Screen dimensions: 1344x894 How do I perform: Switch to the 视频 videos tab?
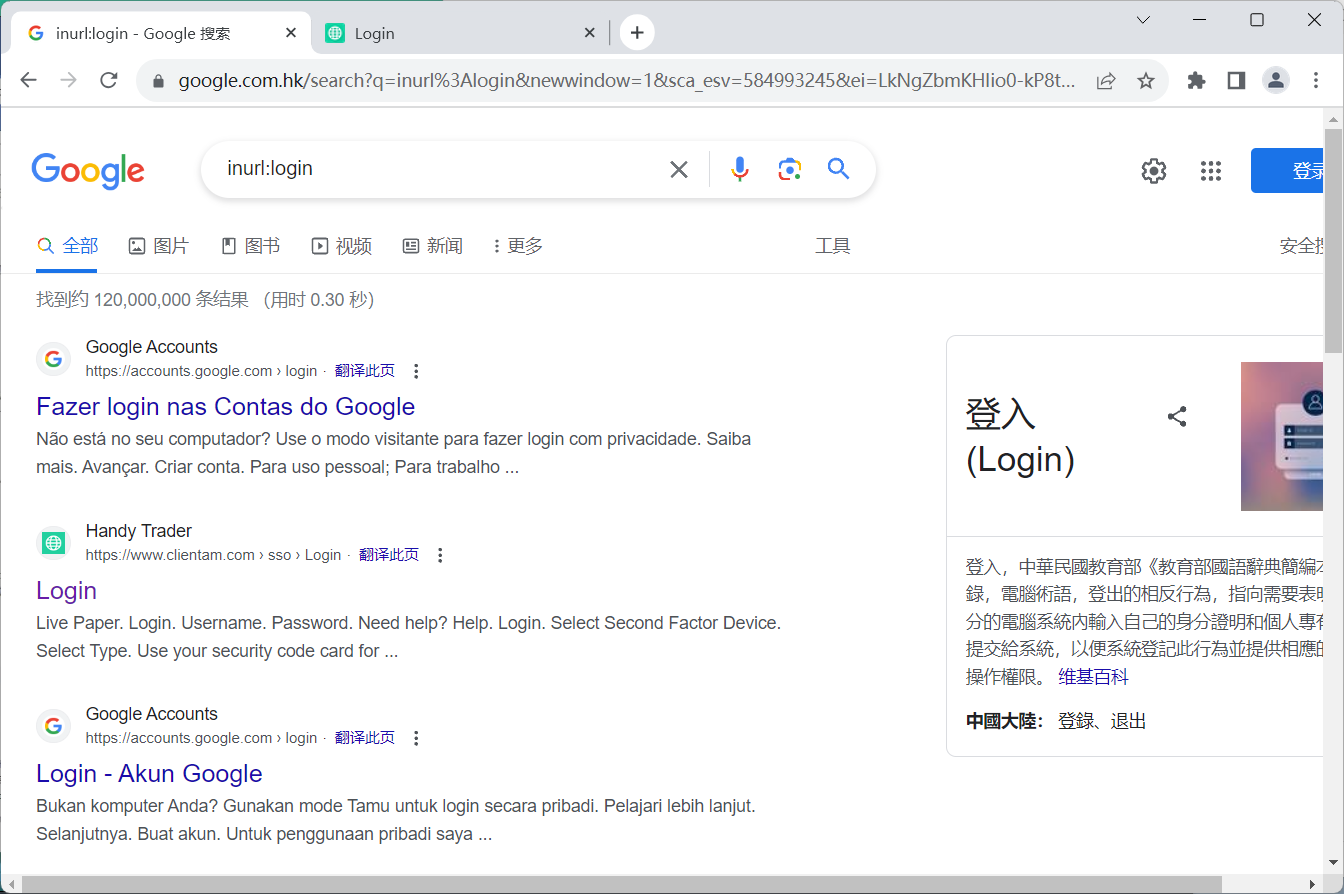point(342,246)
